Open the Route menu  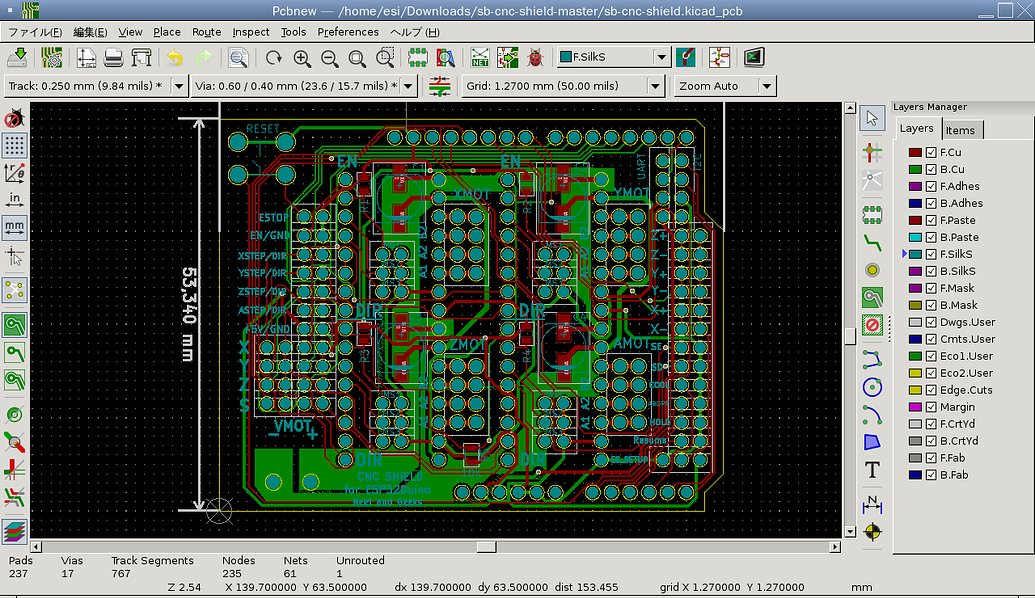[205, 32]
